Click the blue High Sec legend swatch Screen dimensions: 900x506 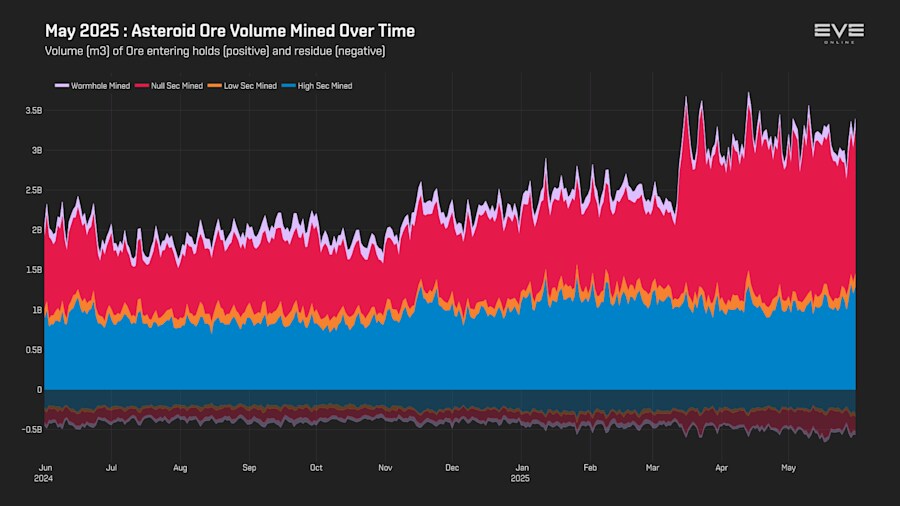point(289,85)
